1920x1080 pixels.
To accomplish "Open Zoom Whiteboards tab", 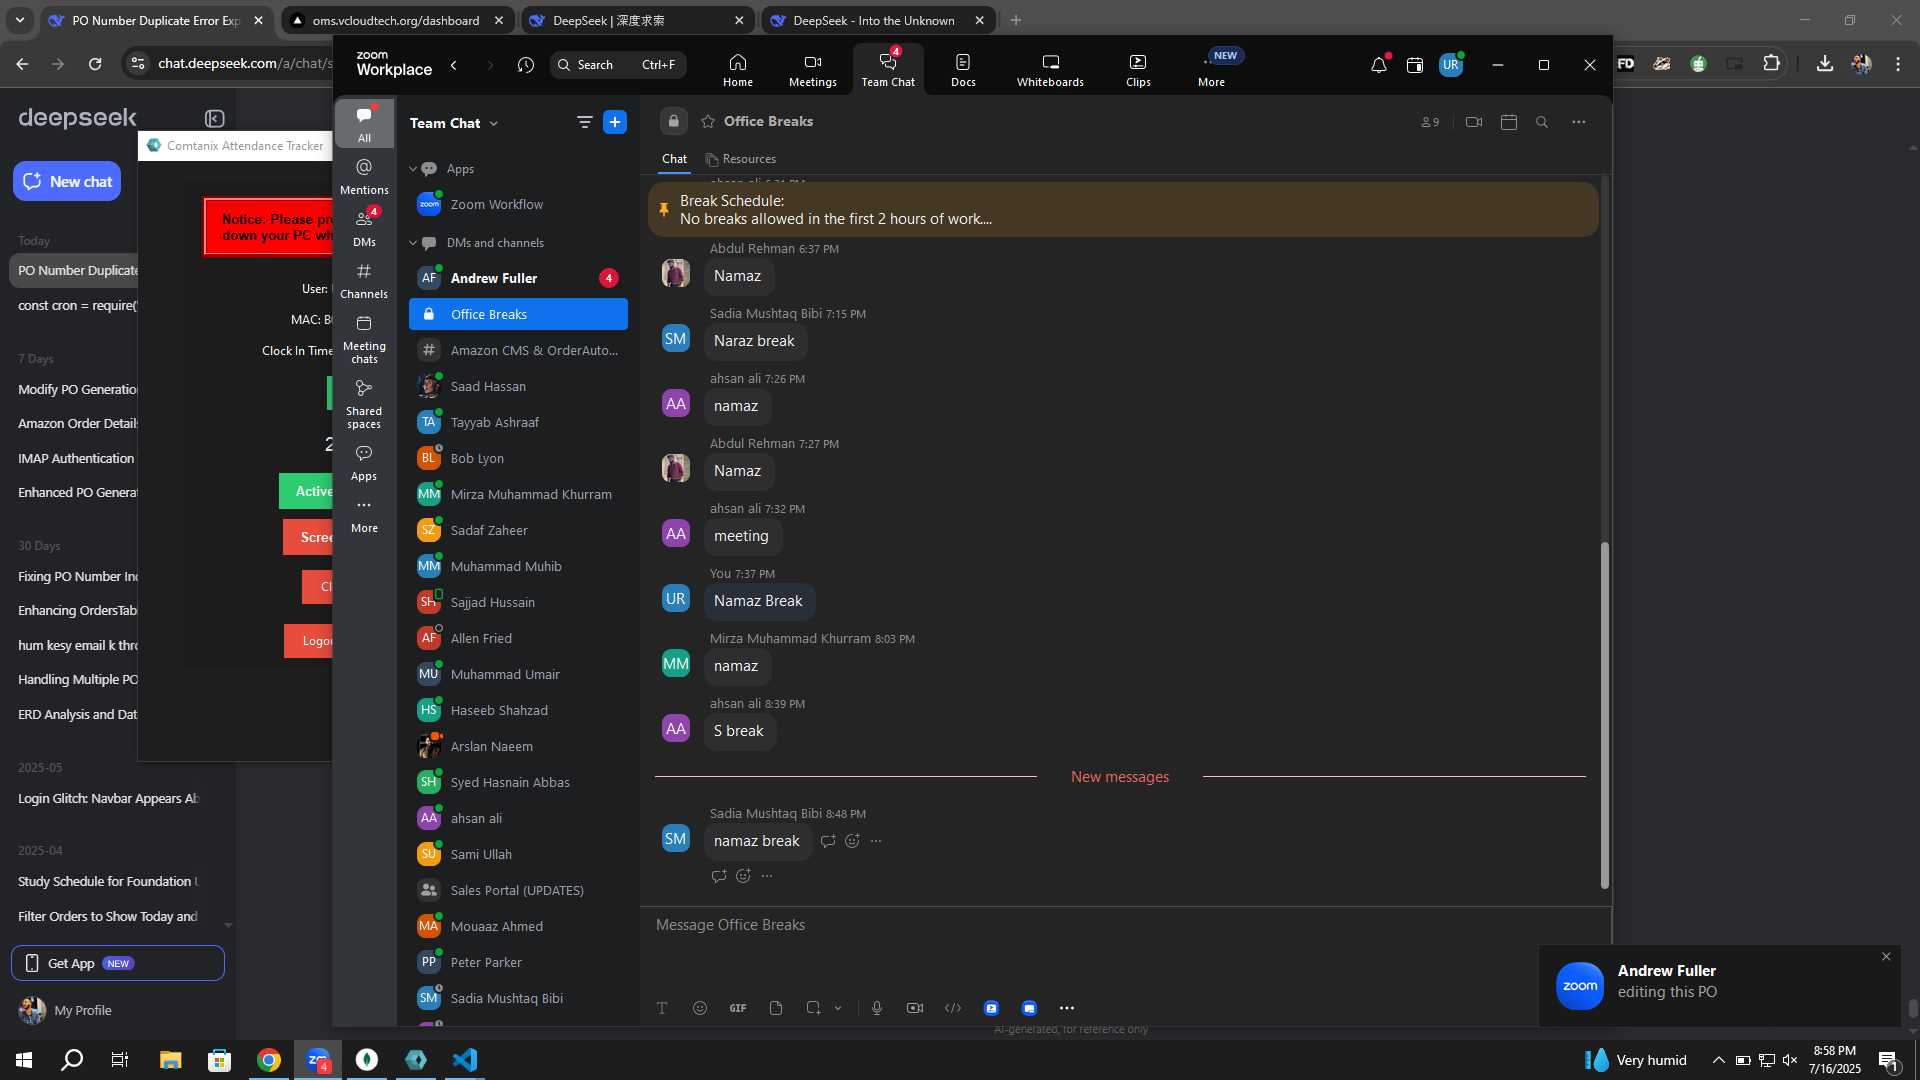I will [1050, 70].
